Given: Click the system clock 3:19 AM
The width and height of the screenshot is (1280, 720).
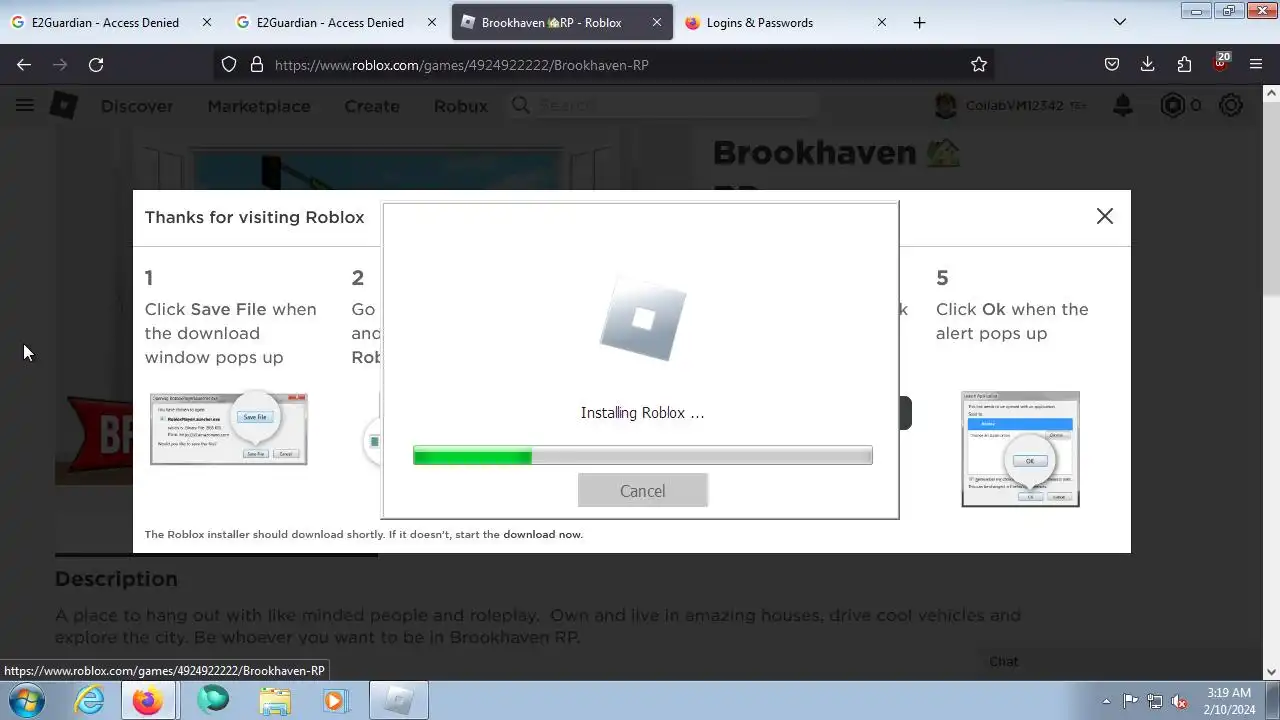Looking at the screenshot, I should point(1229,692).
